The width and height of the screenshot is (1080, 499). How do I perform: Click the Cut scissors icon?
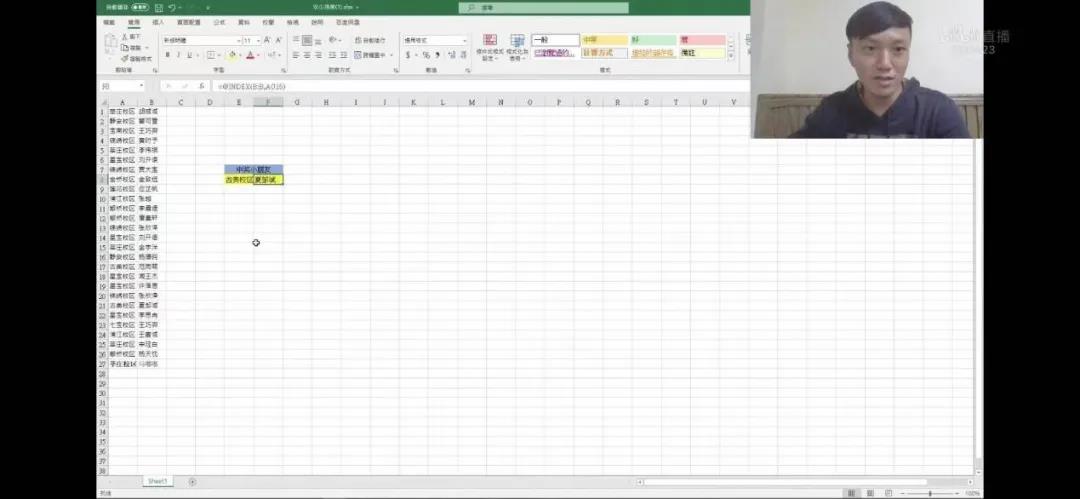[125, 37]
